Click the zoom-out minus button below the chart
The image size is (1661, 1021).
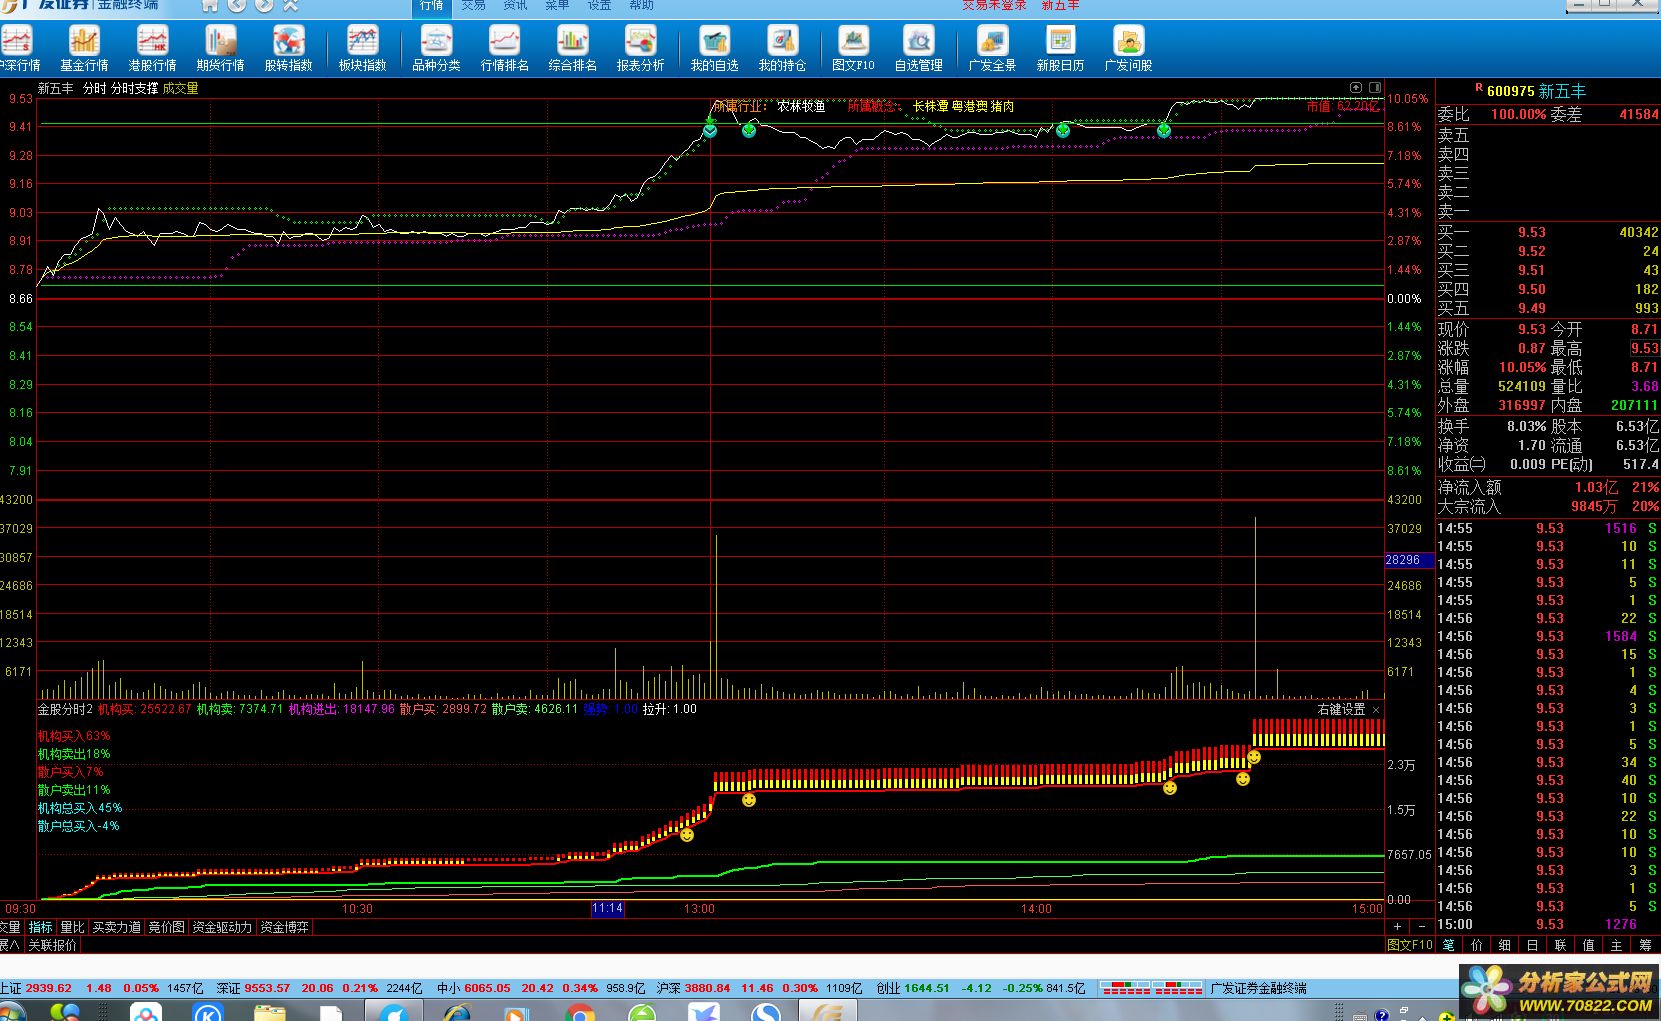pyautogui.click(x=1422, y=927)
